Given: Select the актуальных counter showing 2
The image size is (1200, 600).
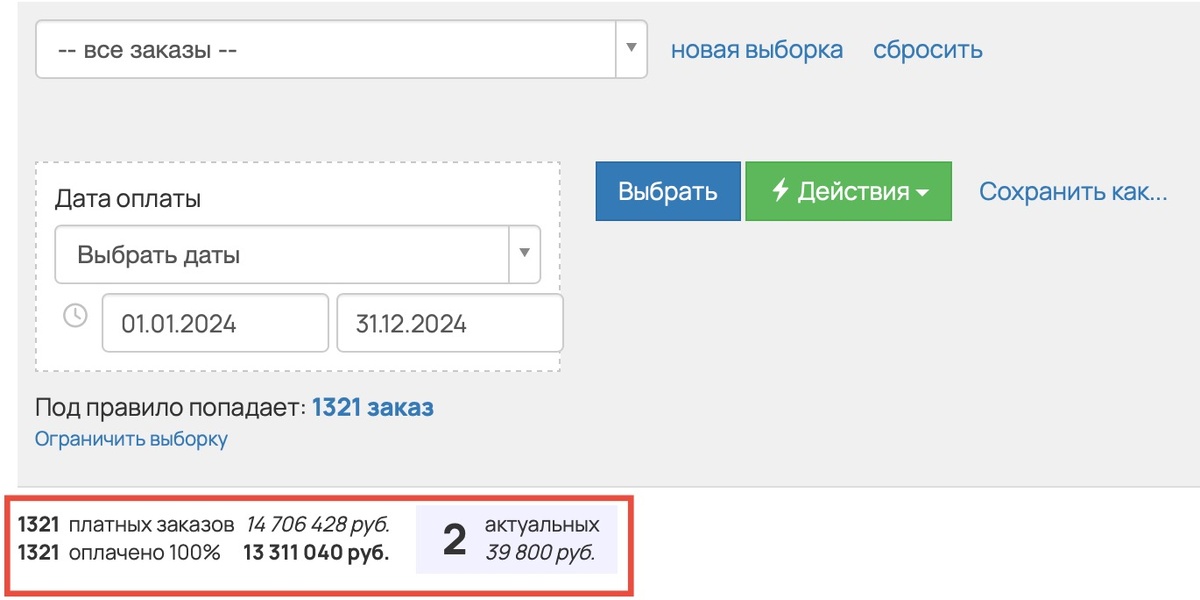Looking at the screenshot, I should point(455,537).
